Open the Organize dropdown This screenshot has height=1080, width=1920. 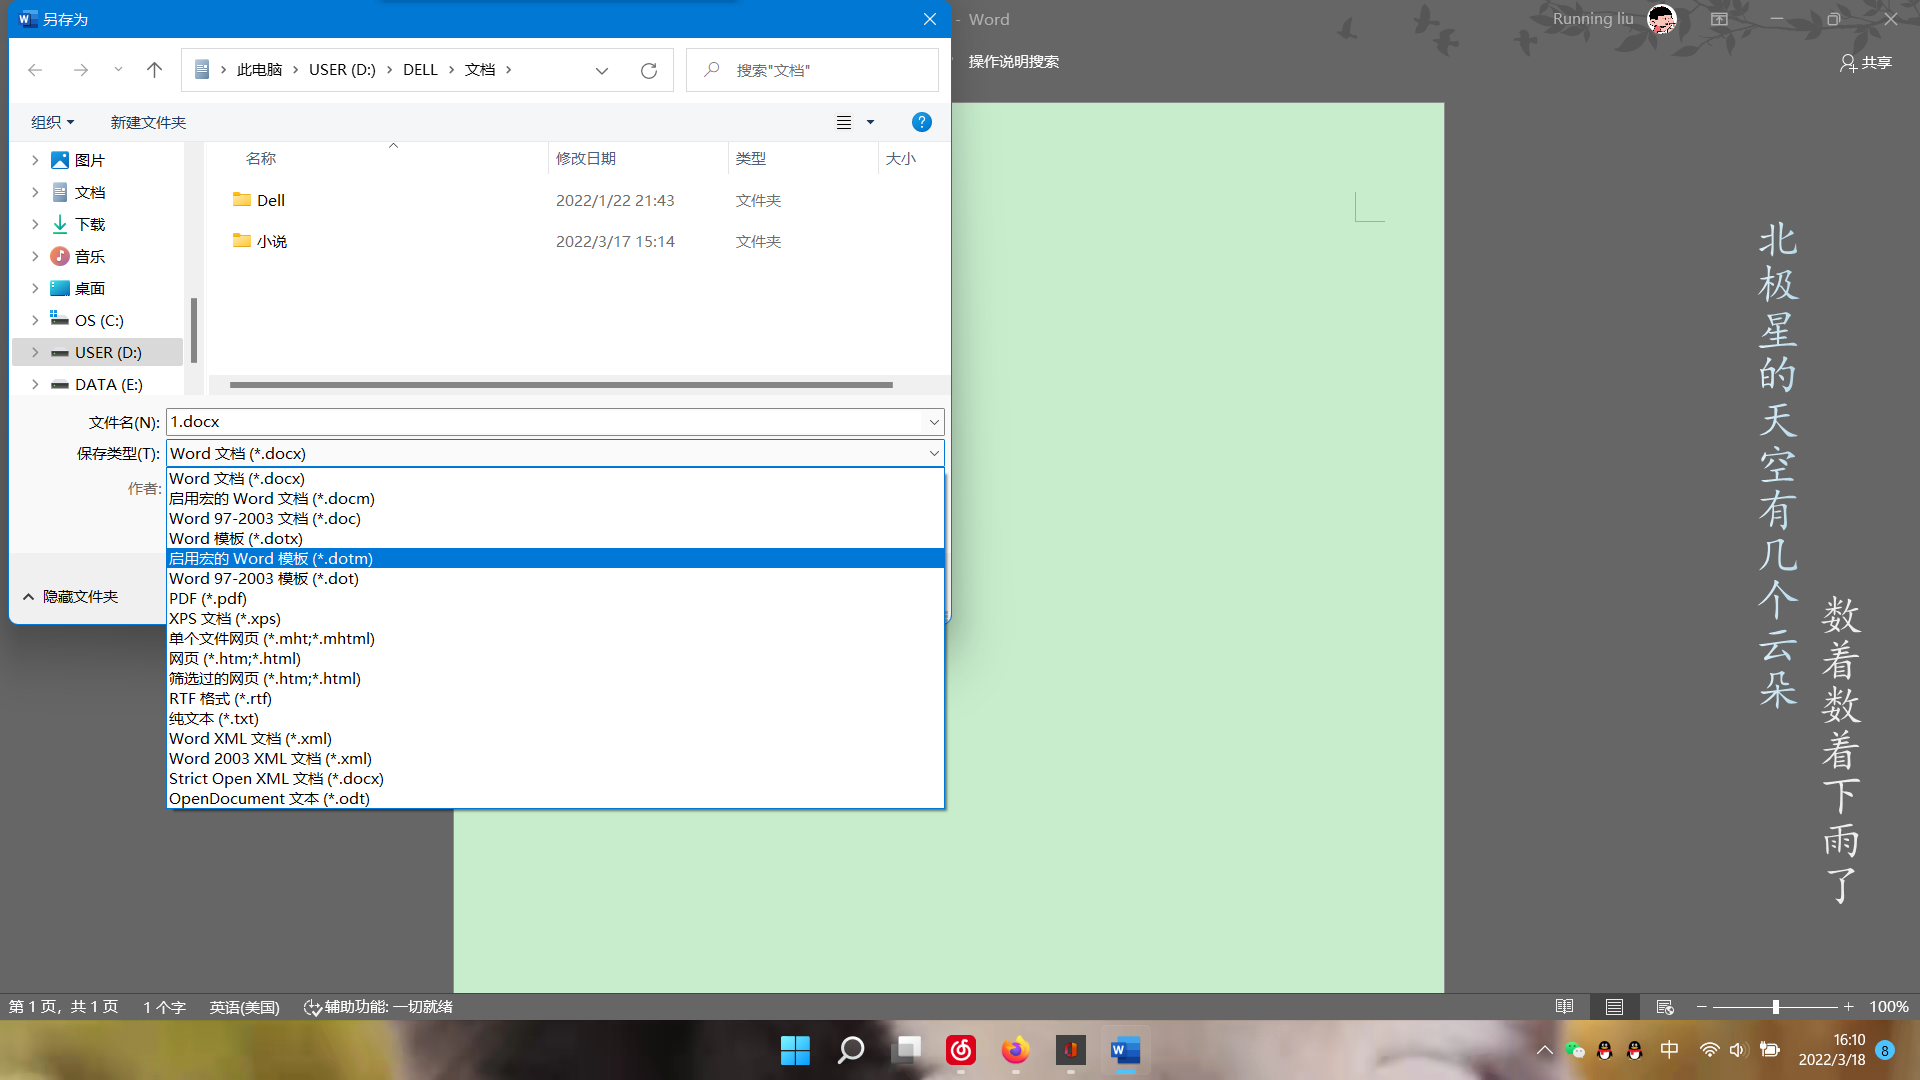[52, 122]
